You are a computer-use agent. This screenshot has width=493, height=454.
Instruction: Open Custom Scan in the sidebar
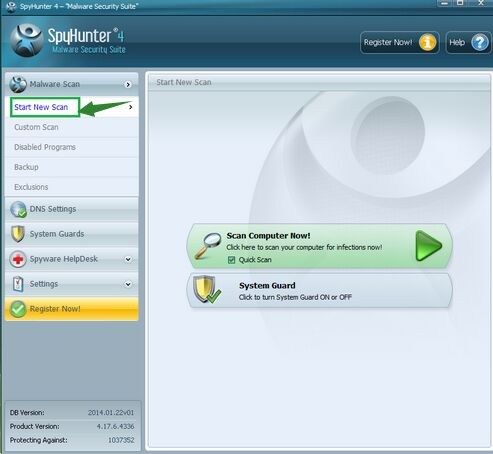(x=72, y=127)
